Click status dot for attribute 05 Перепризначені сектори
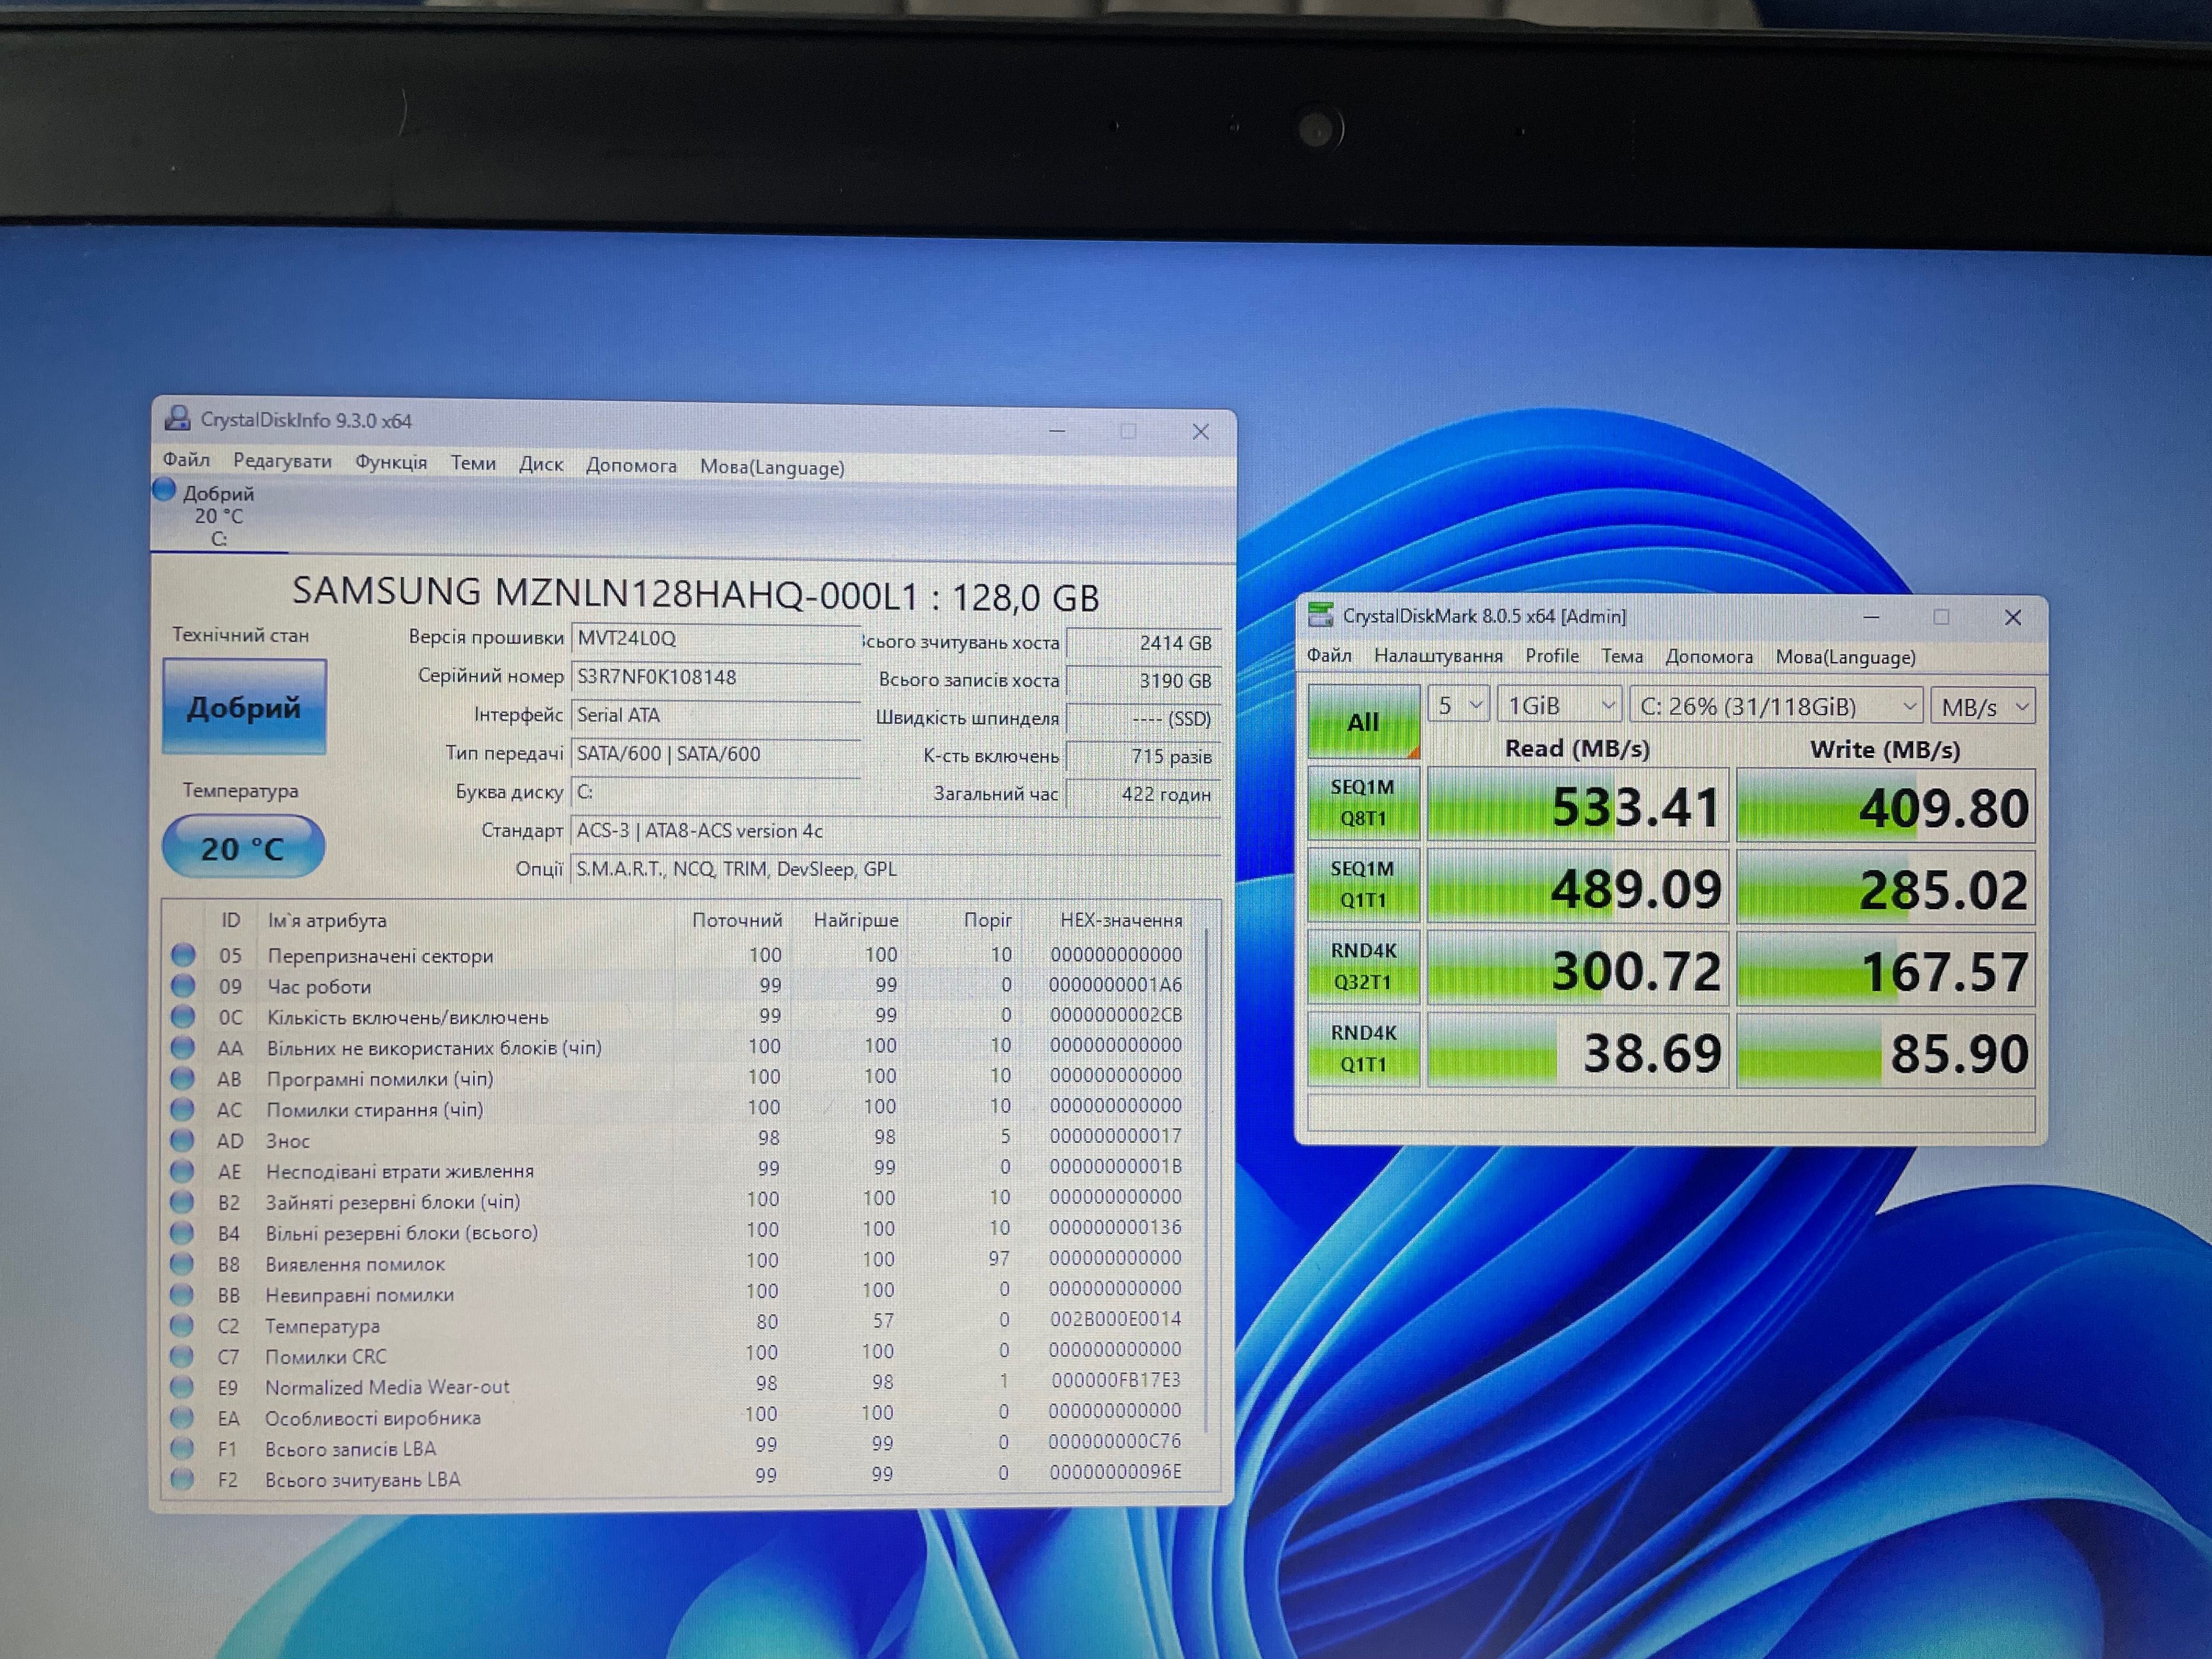 [183, 955]
